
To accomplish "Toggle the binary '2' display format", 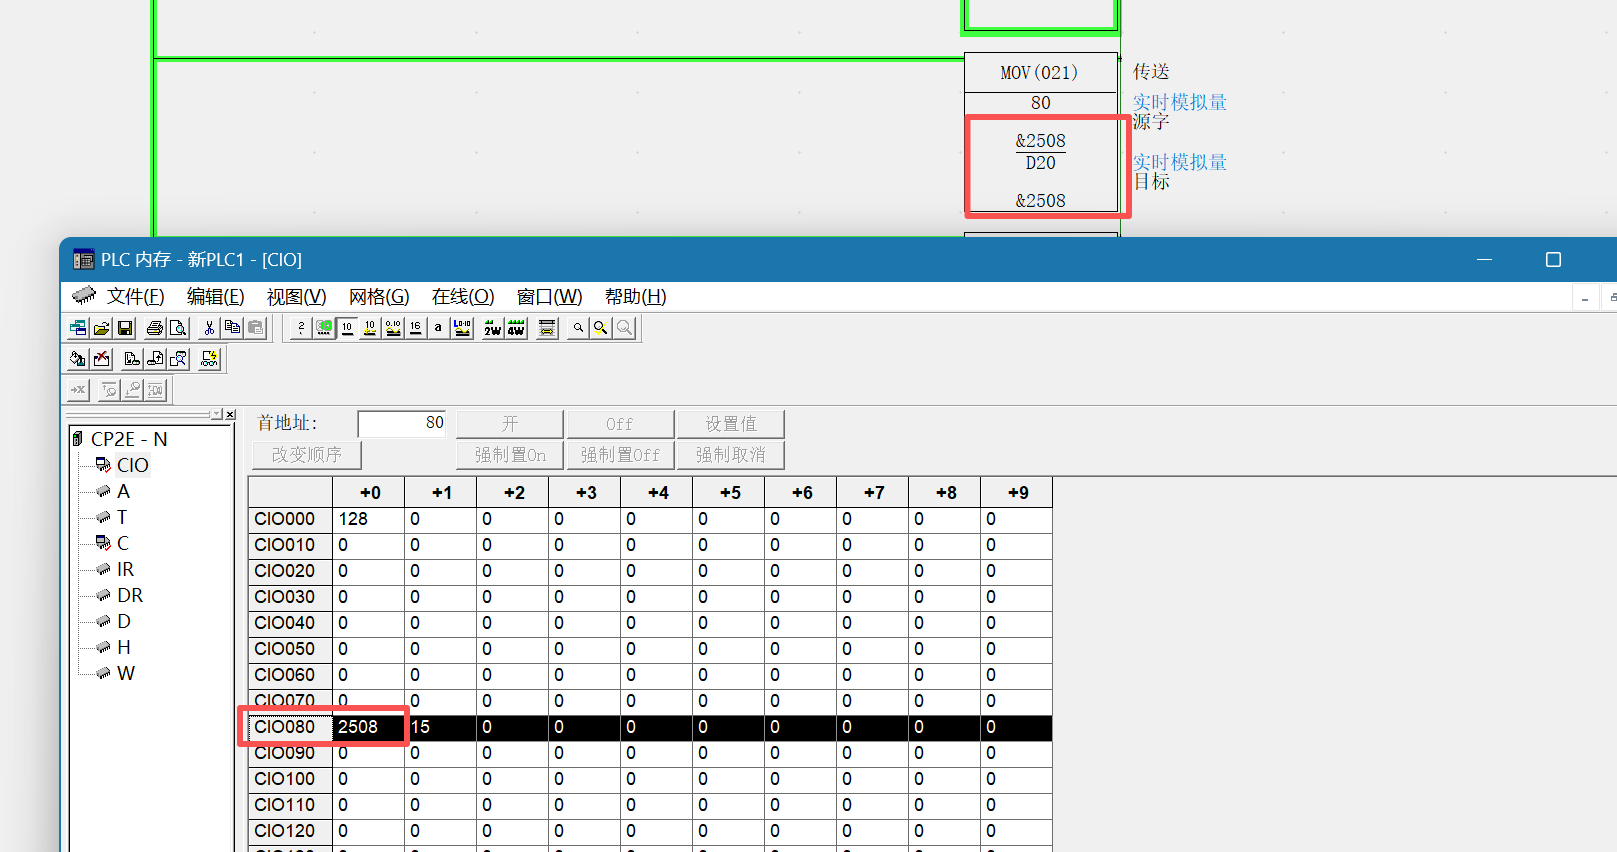I will (301, 328).
